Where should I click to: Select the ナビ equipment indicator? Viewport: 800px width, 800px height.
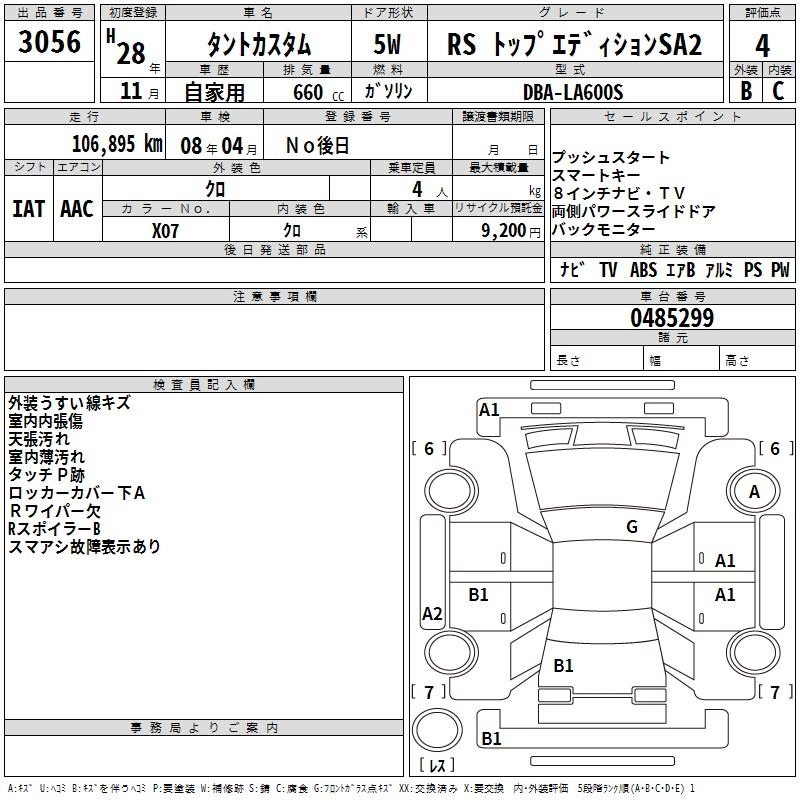[x=572, y=270]
